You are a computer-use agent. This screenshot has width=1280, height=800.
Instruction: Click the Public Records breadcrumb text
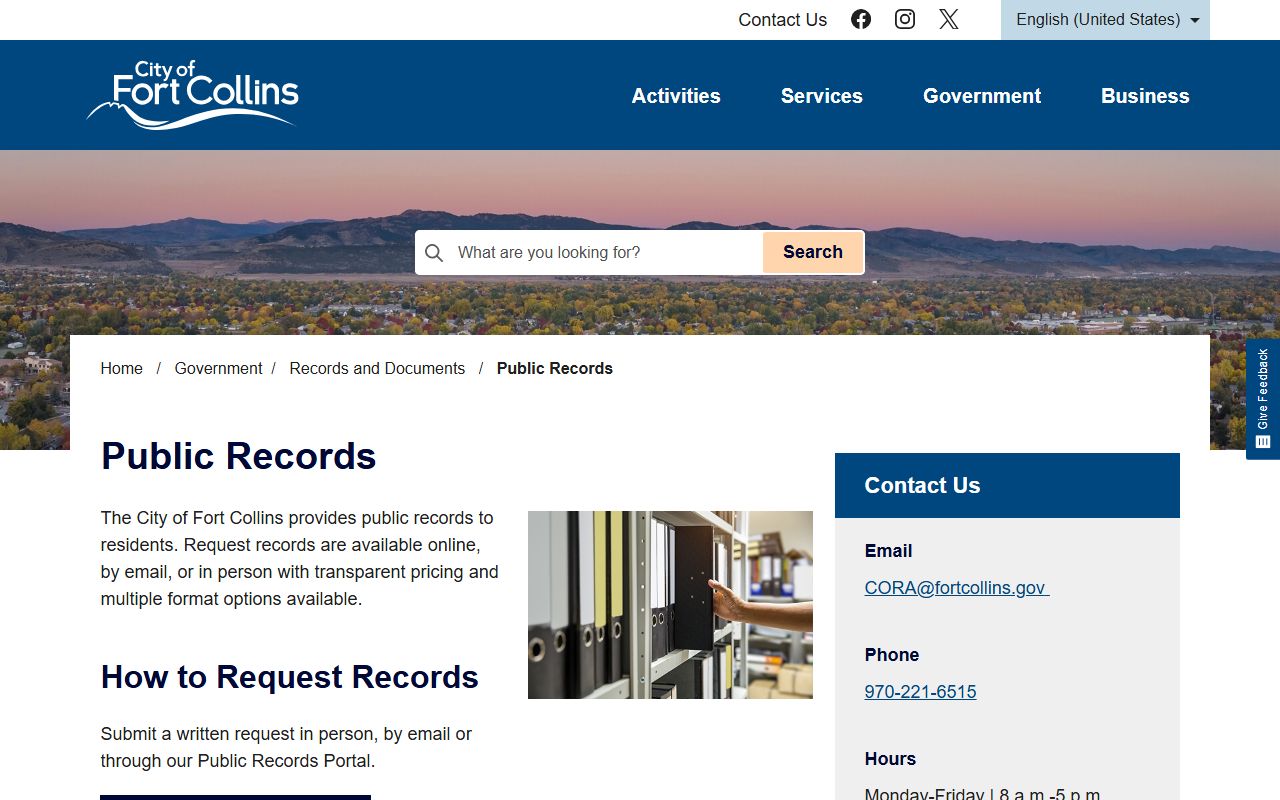[x=555, y=368]
